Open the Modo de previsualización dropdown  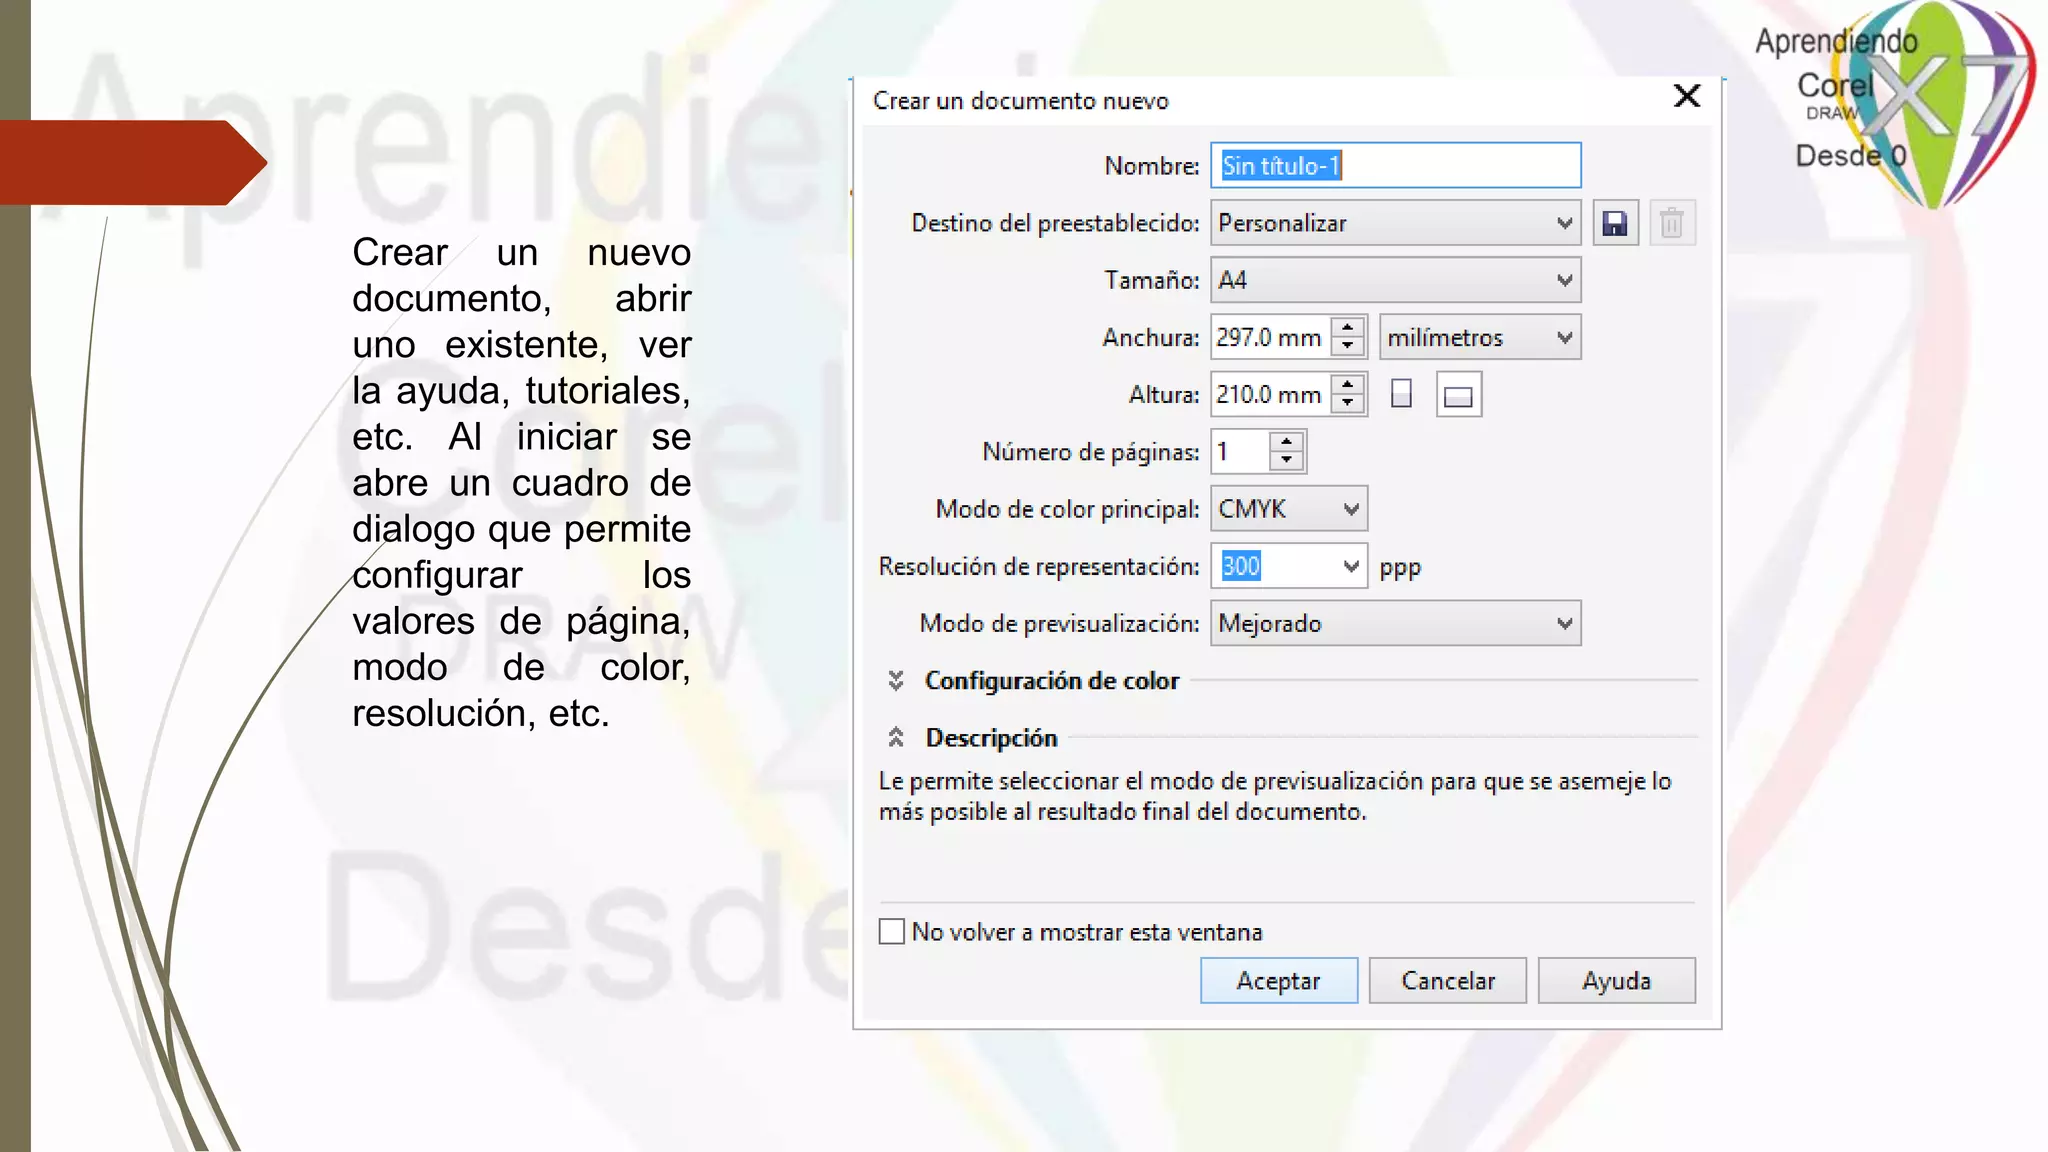tap(1395, 623)
